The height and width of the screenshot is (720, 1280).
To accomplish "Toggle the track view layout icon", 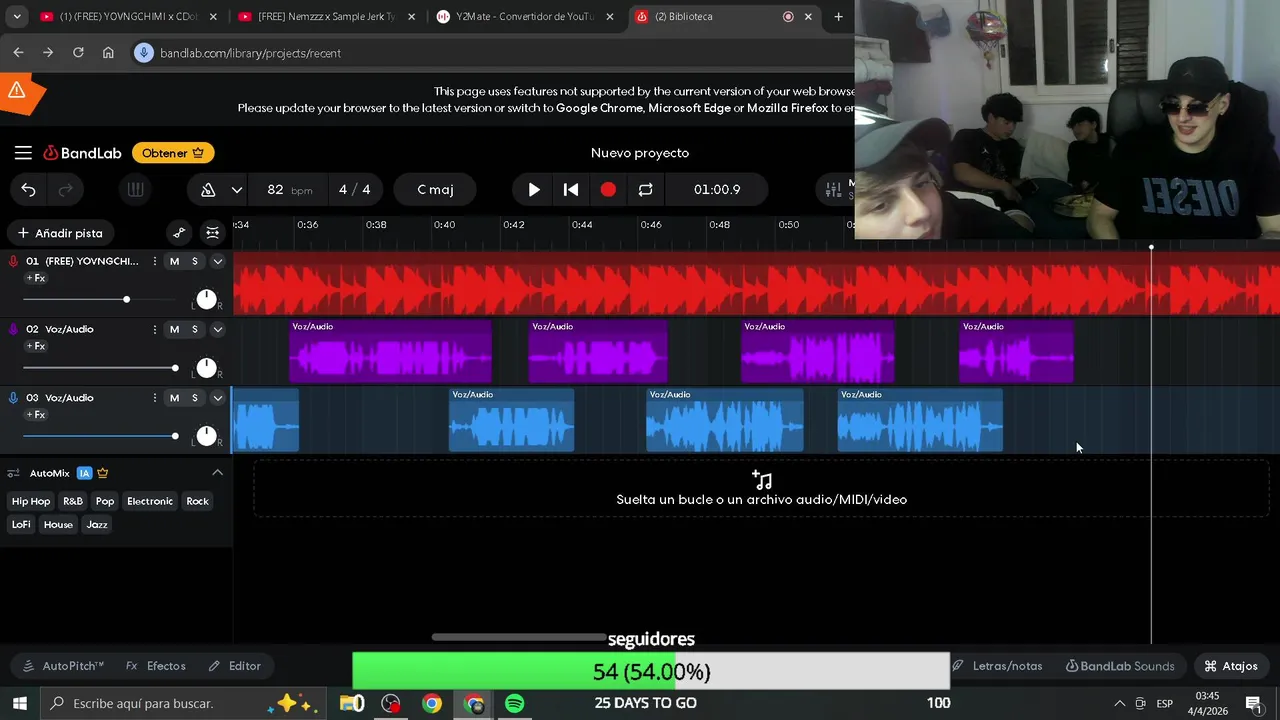I will (x=213, y=233).
